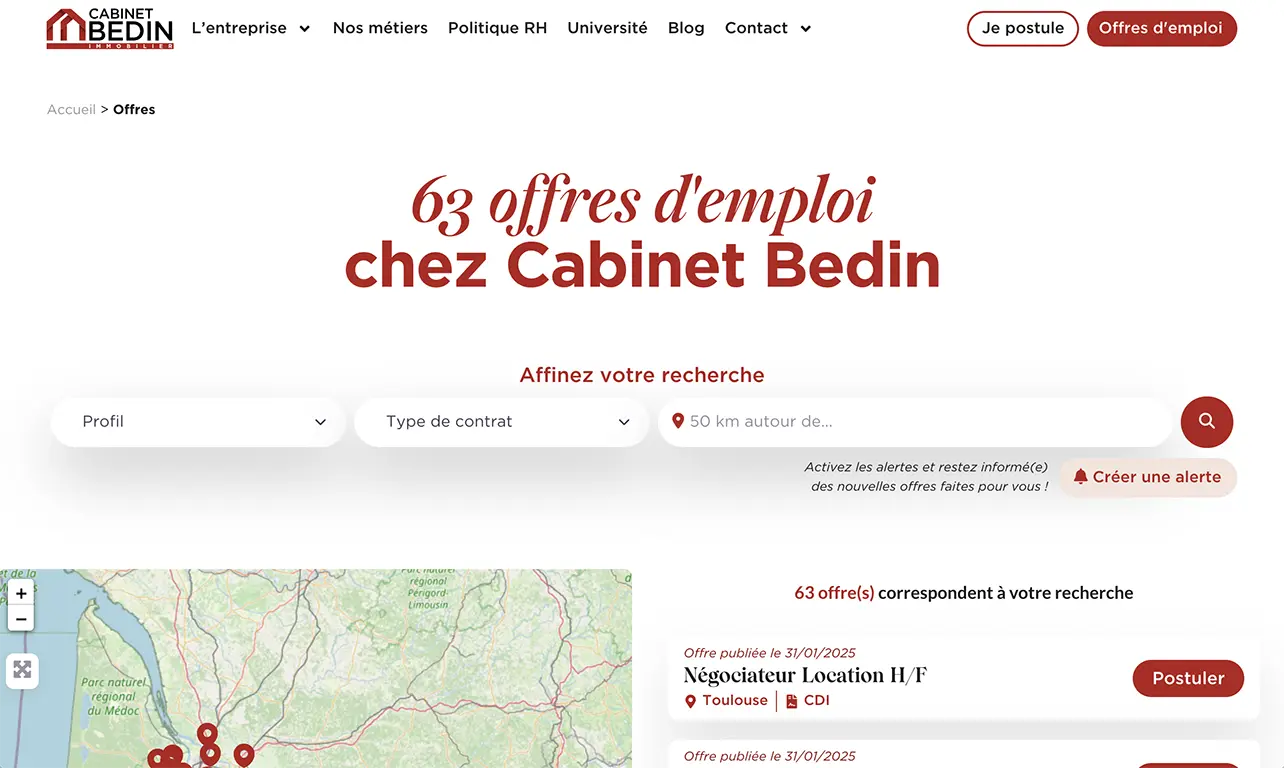This screenshot has height=768, width=1284.
Task: Click the 'chez Cabinet Bedin' headline
Action: coord(642,265)
